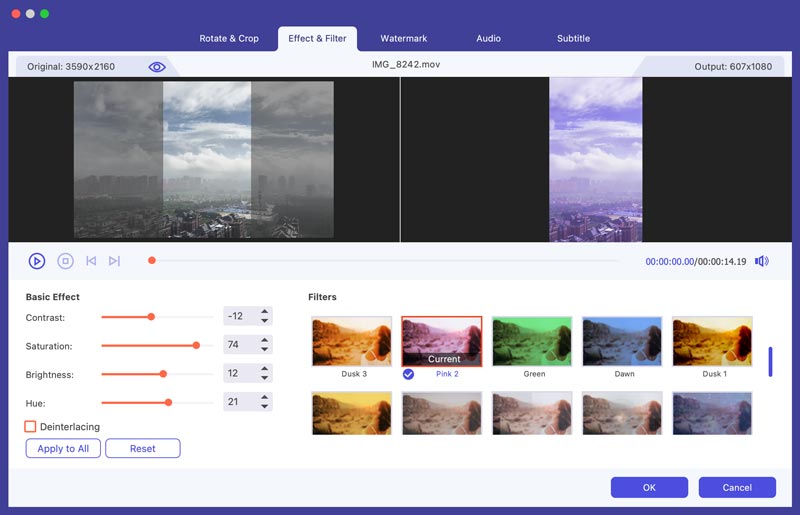This screenshot has height=515, width=800.
Task: Mute audio with the speaker icon
Action: click(x=762, y=261)
